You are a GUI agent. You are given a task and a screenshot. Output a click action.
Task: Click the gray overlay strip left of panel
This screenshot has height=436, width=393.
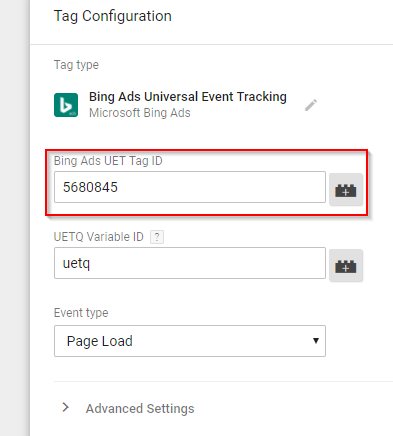tap(15, 218)
